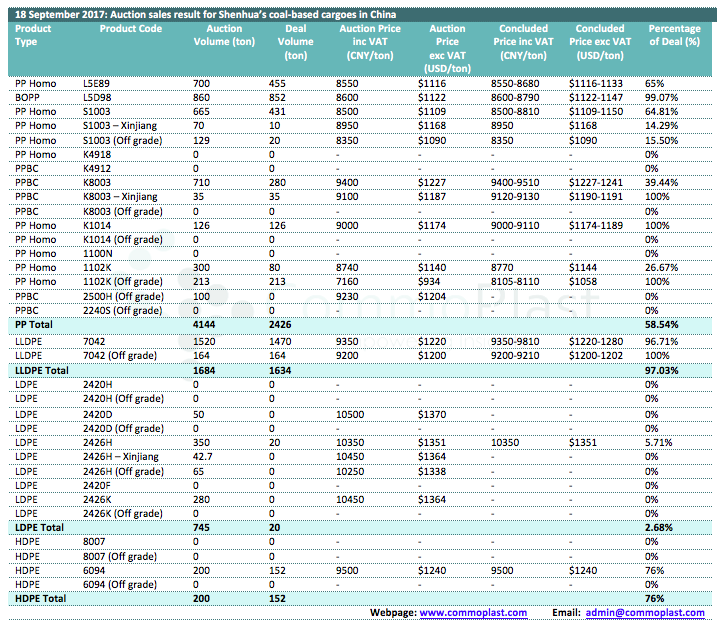Select the '7042 (Off grade)' product code
The image size is (717, 631).
[120, 356]
